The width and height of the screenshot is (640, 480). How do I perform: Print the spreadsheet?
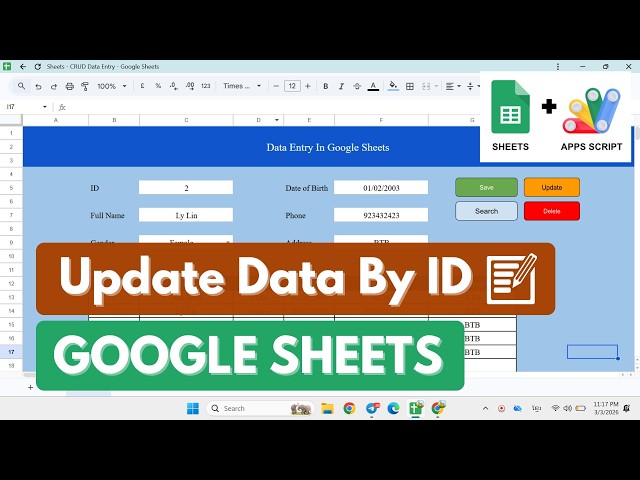70,87
